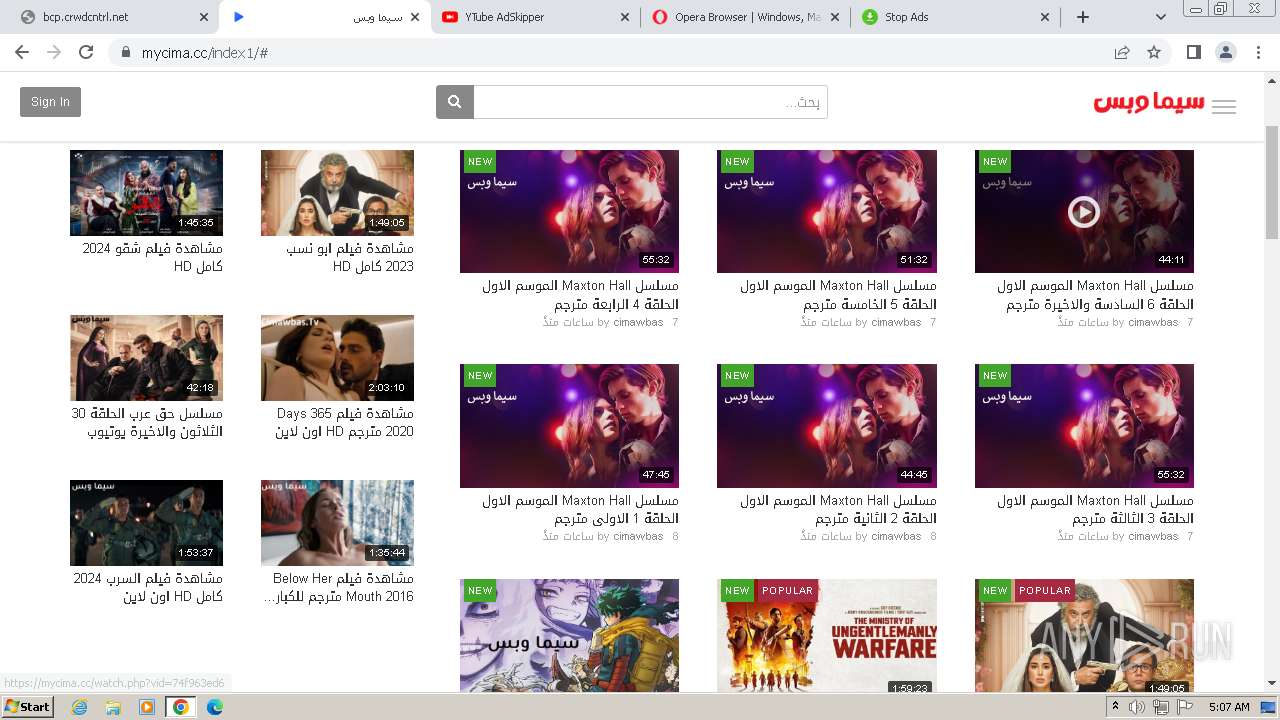Switch to the Opera Browser tab

click(x=745, y=17)
